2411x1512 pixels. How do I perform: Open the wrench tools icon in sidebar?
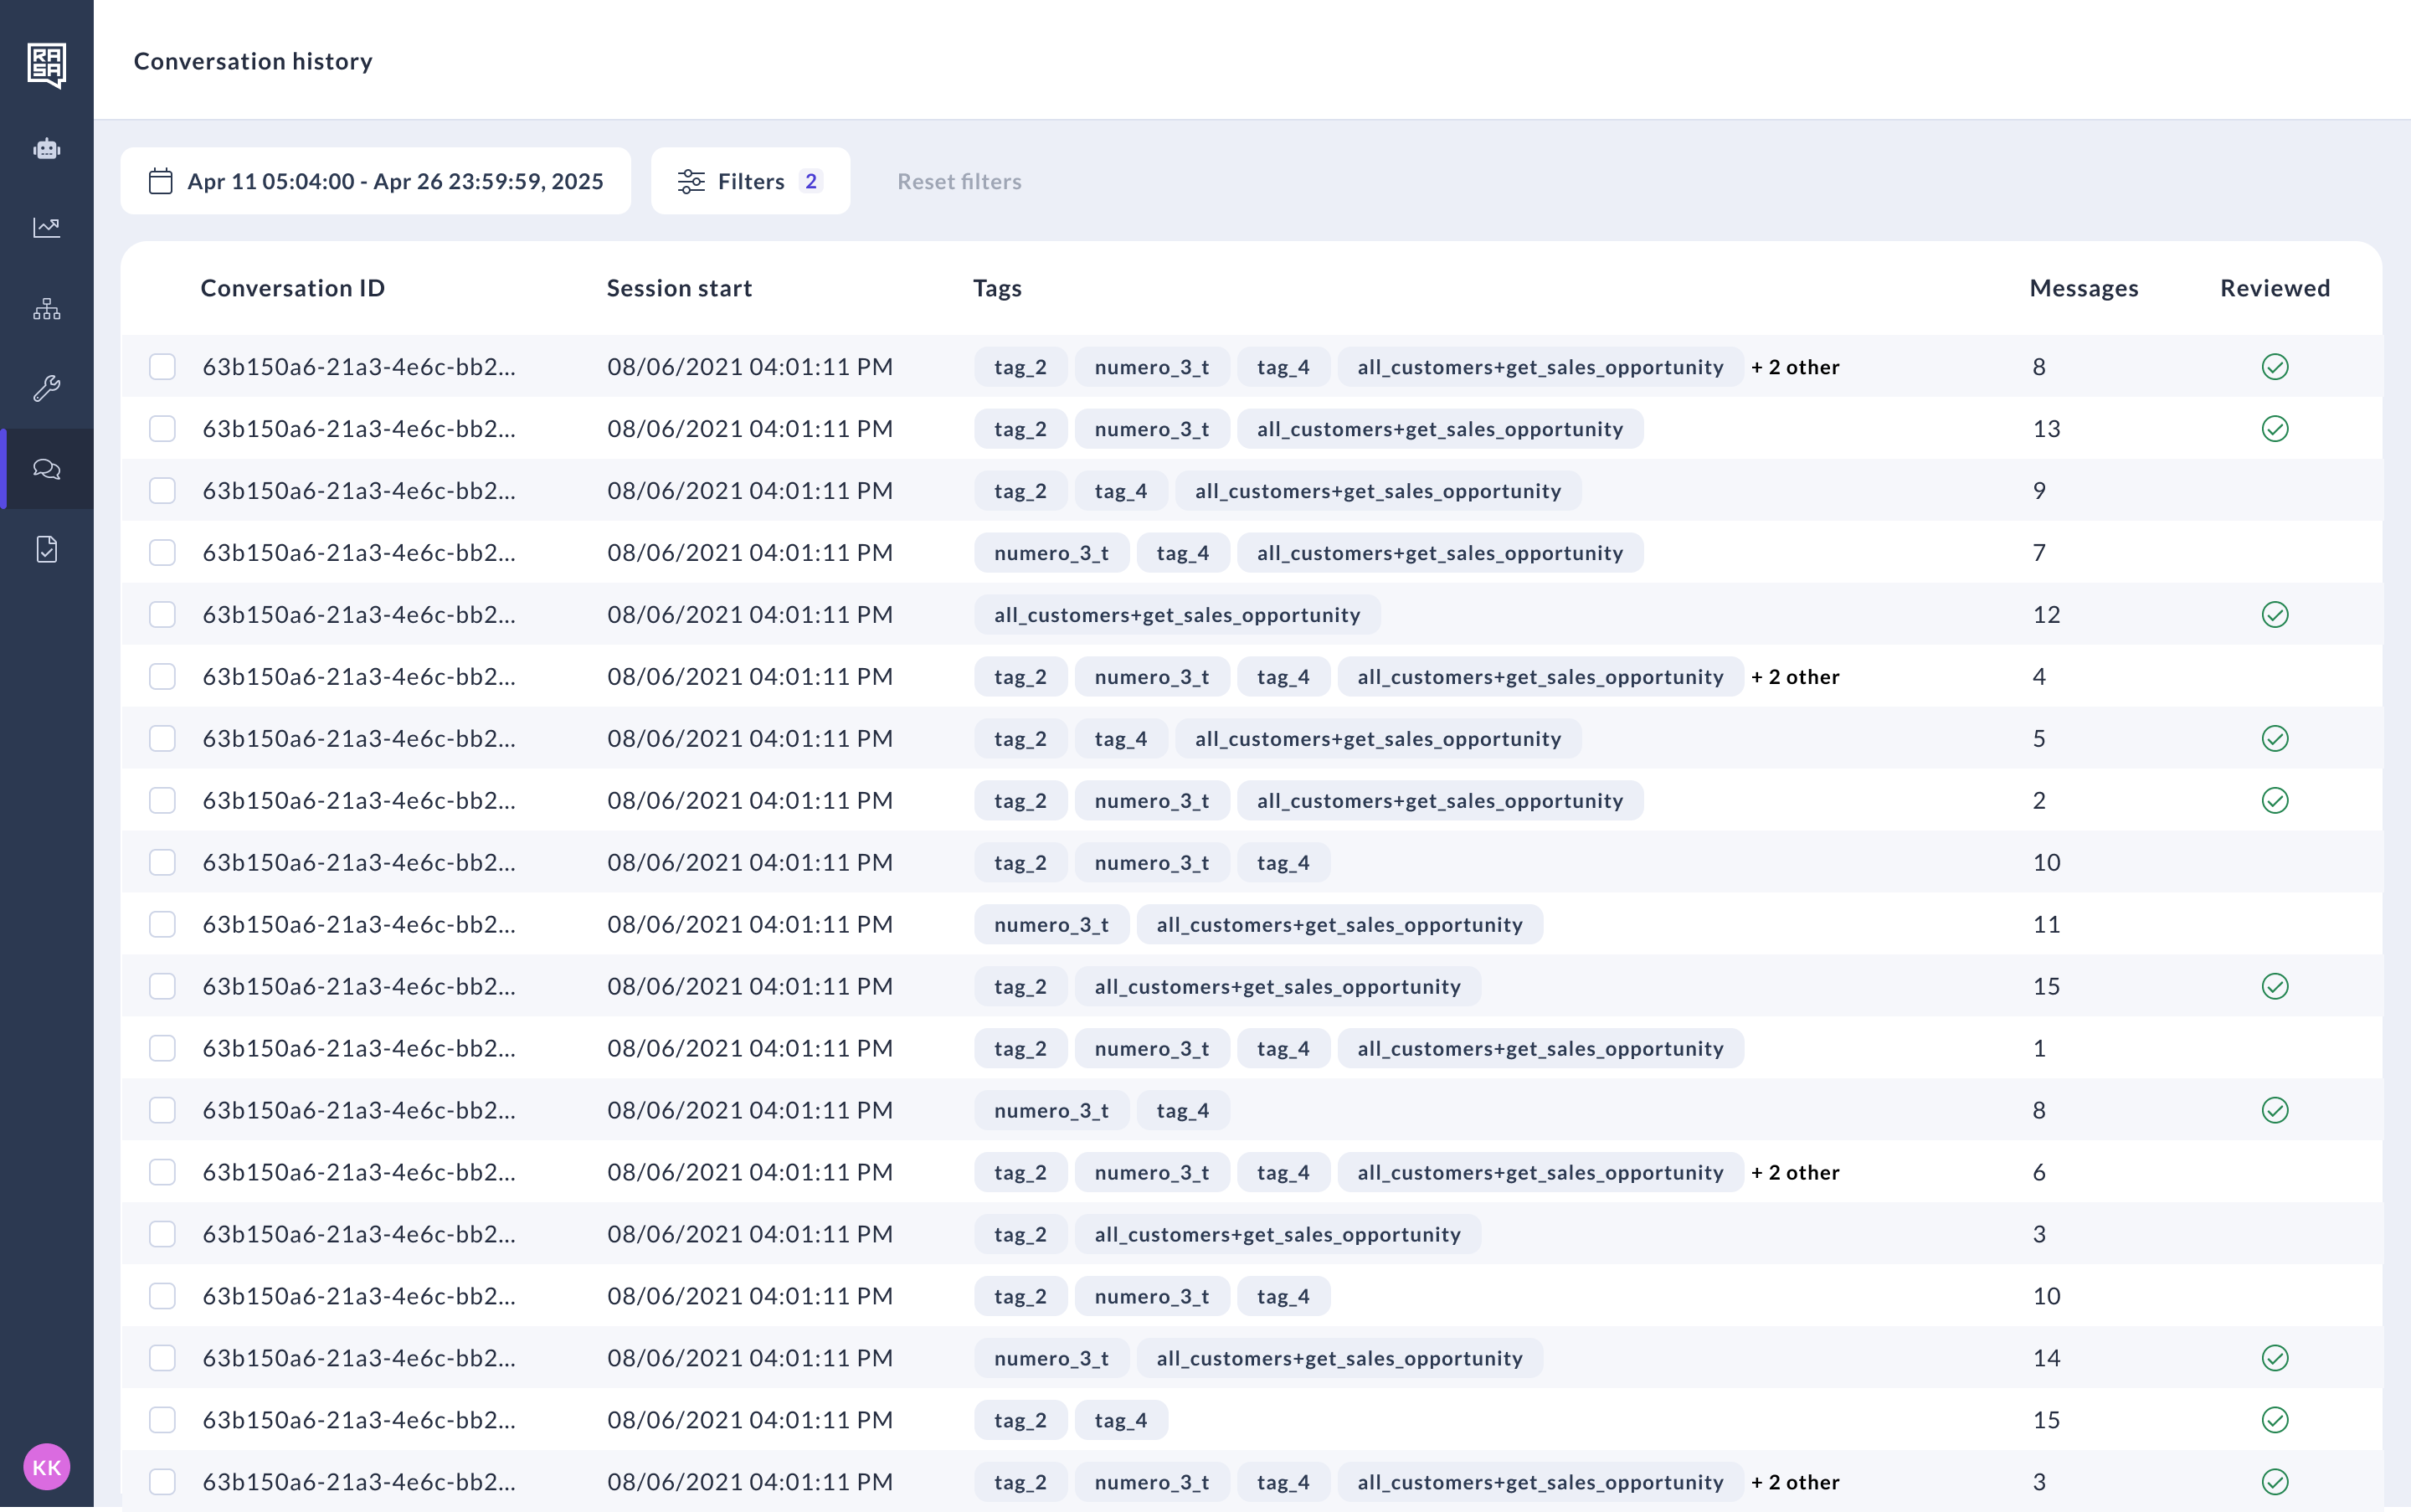[46, 388]
